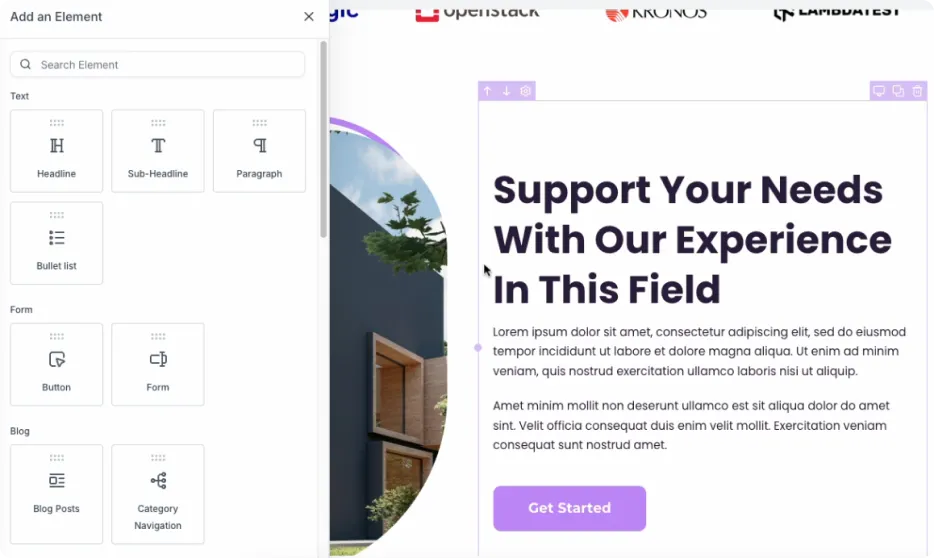The width and height of the screenshot is (934, 558).
Task: Click the Search Element input field
Action: [x=157, y=64]
